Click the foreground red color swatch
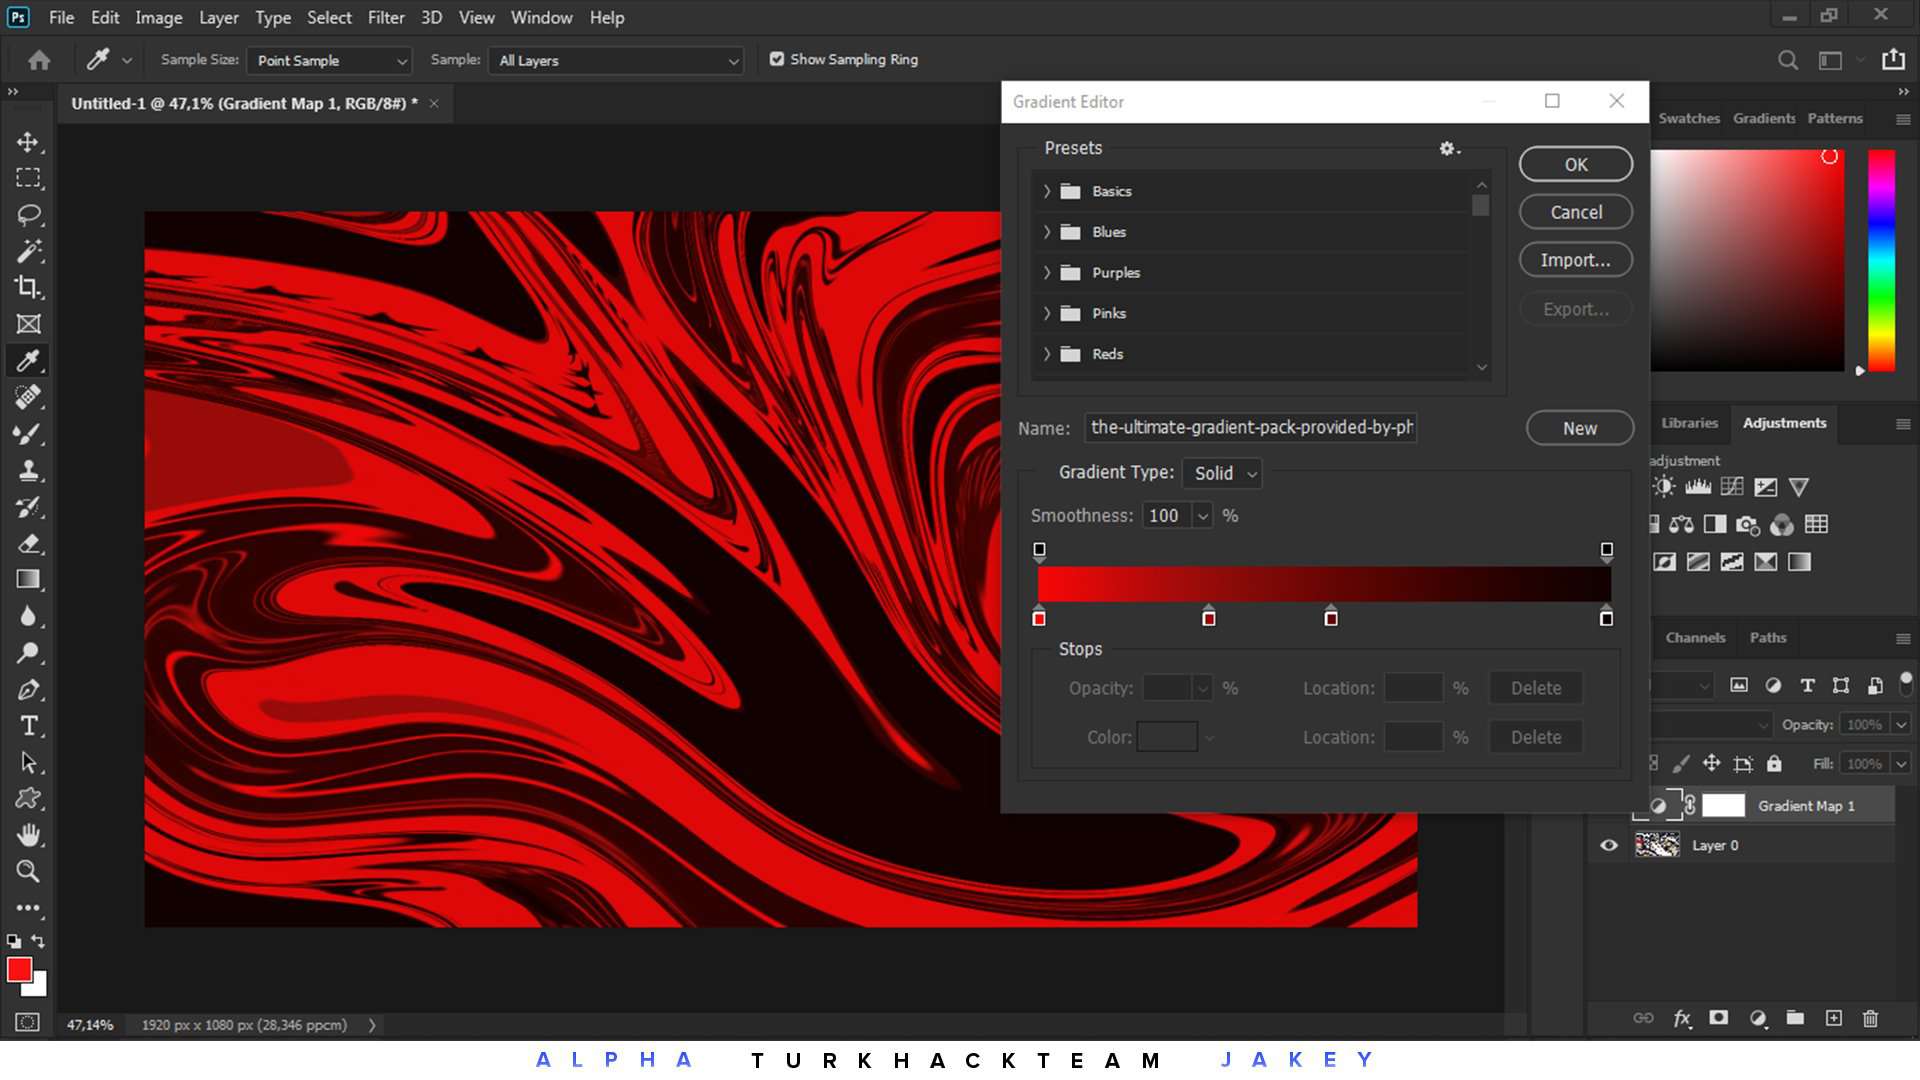This screenshot has height=1080, width=1920. [19, 969]
